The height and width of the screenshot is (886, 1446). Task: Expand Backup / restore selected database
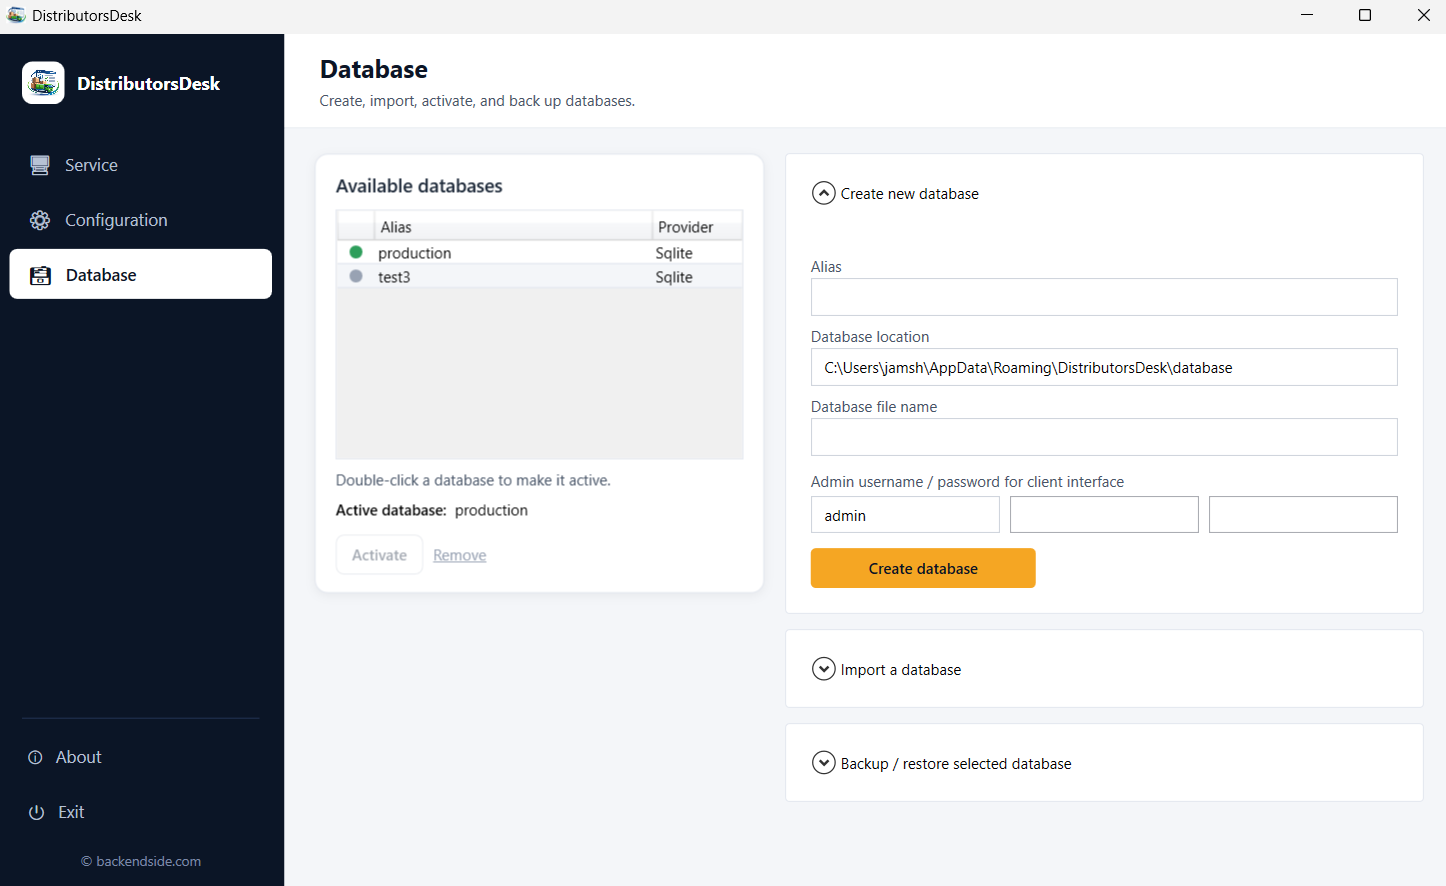[x=824, y=763]
